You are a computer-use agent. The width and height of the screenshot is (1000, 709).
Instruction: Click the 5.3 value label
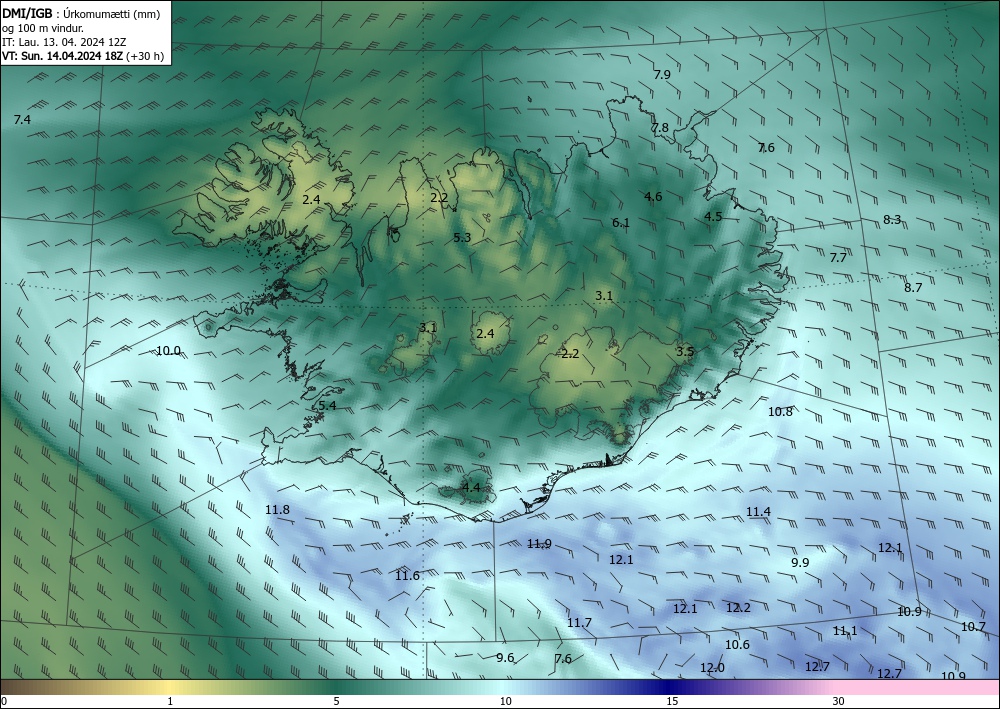[462, 237]
